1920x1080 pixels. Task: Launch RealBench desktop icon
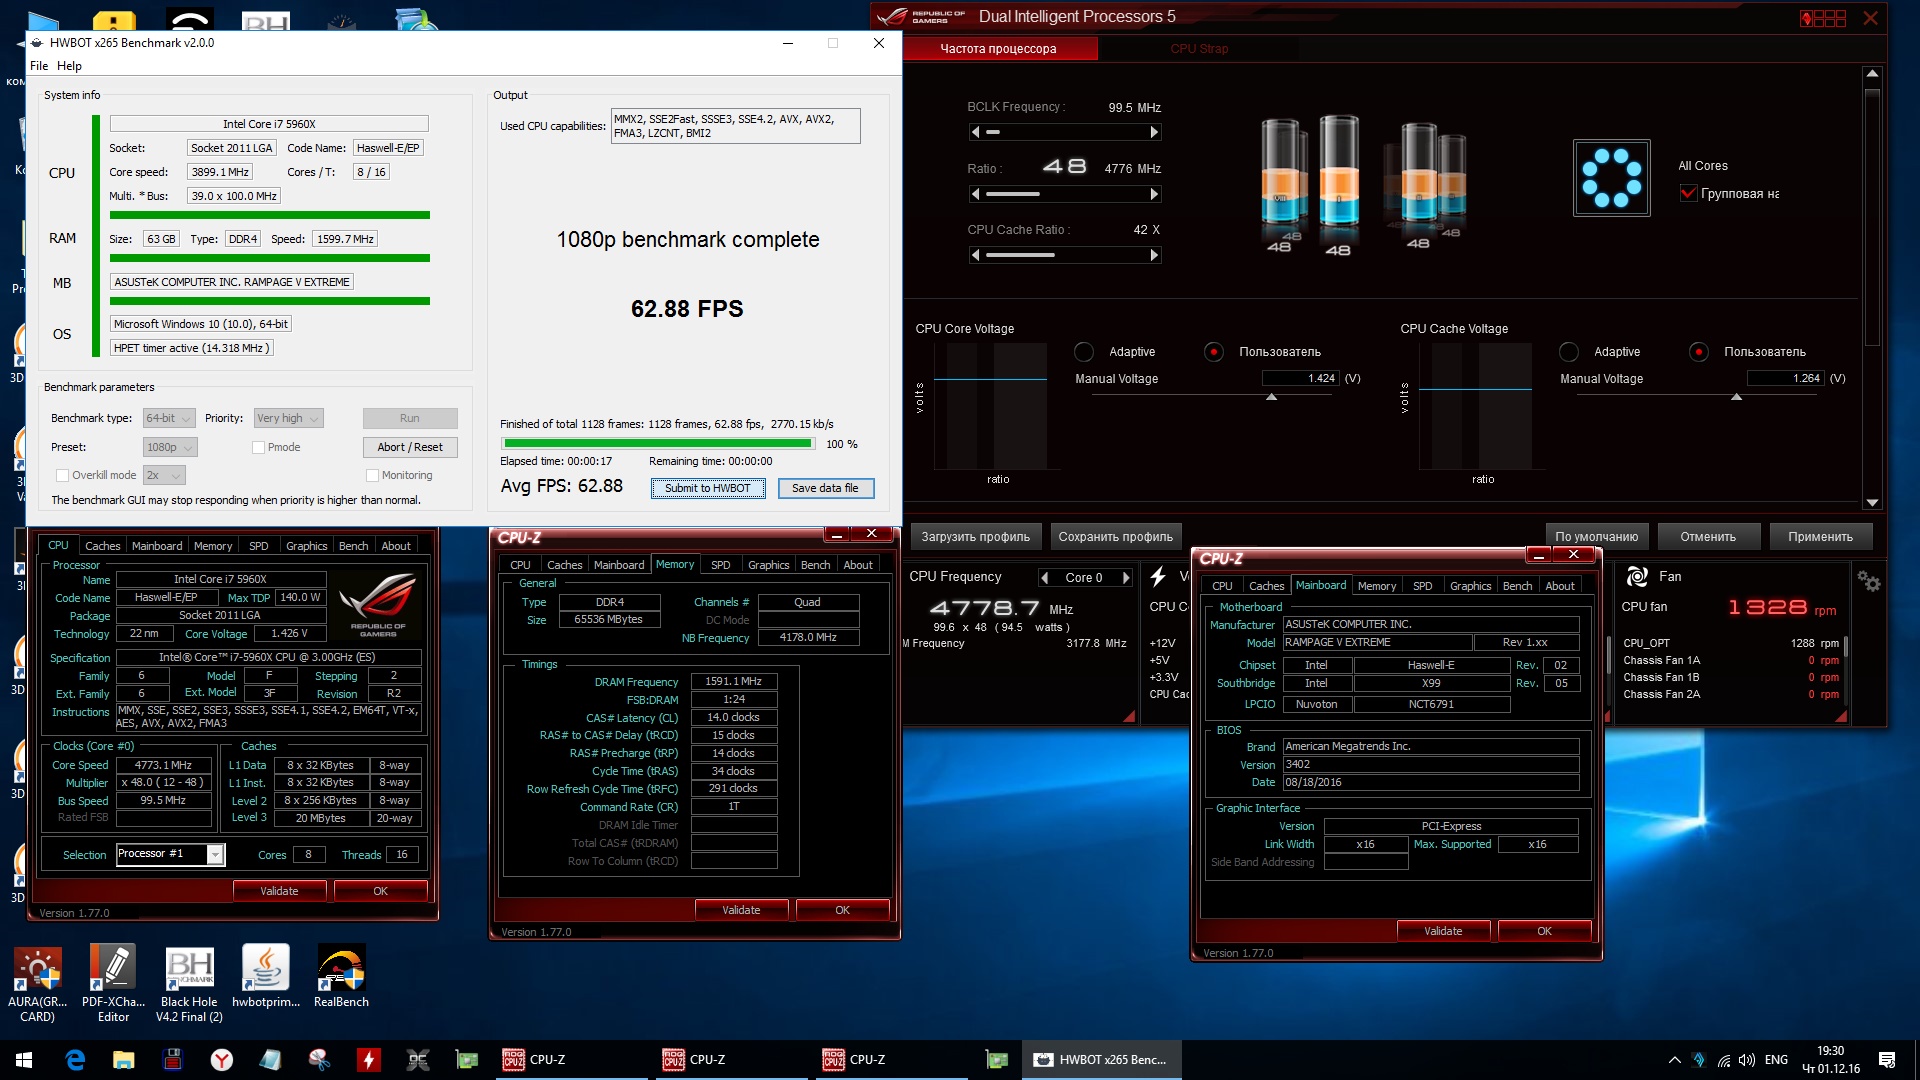(x=341, y=976)
